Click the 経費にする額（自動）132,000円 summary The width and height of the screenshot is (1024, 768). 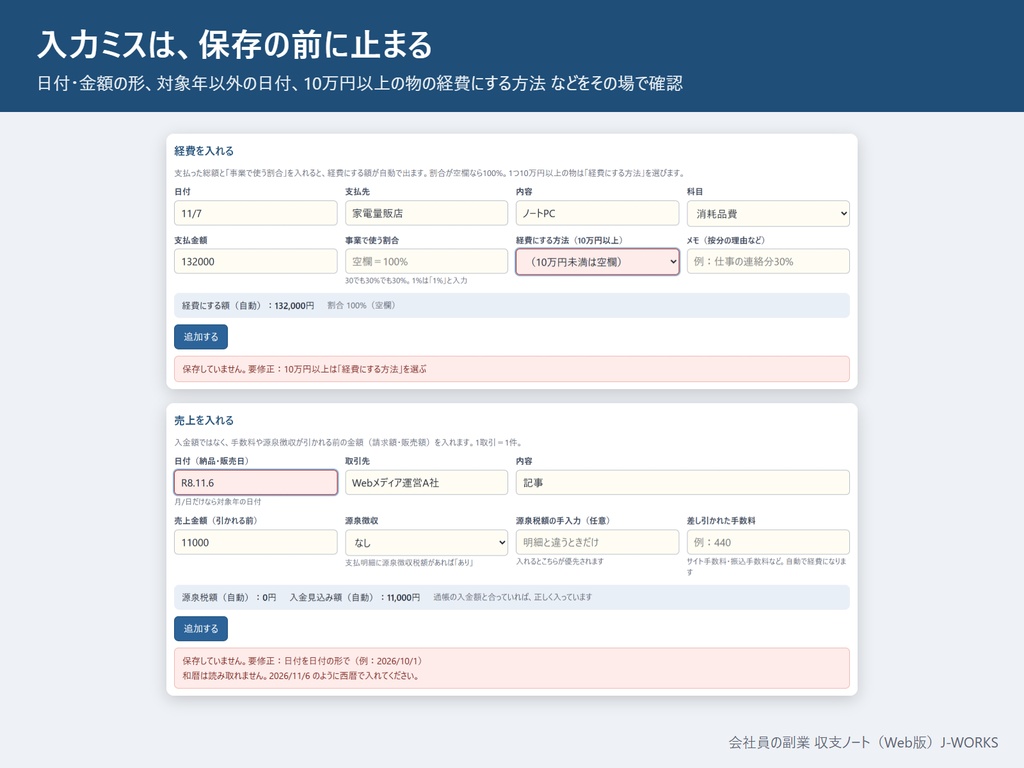click(248, 306)
